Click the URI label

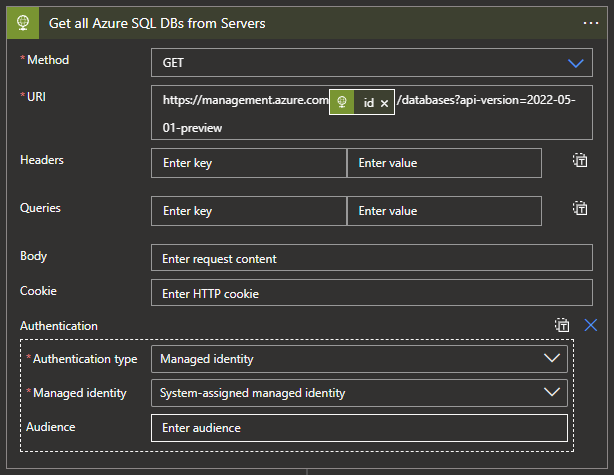click(36, 97)
